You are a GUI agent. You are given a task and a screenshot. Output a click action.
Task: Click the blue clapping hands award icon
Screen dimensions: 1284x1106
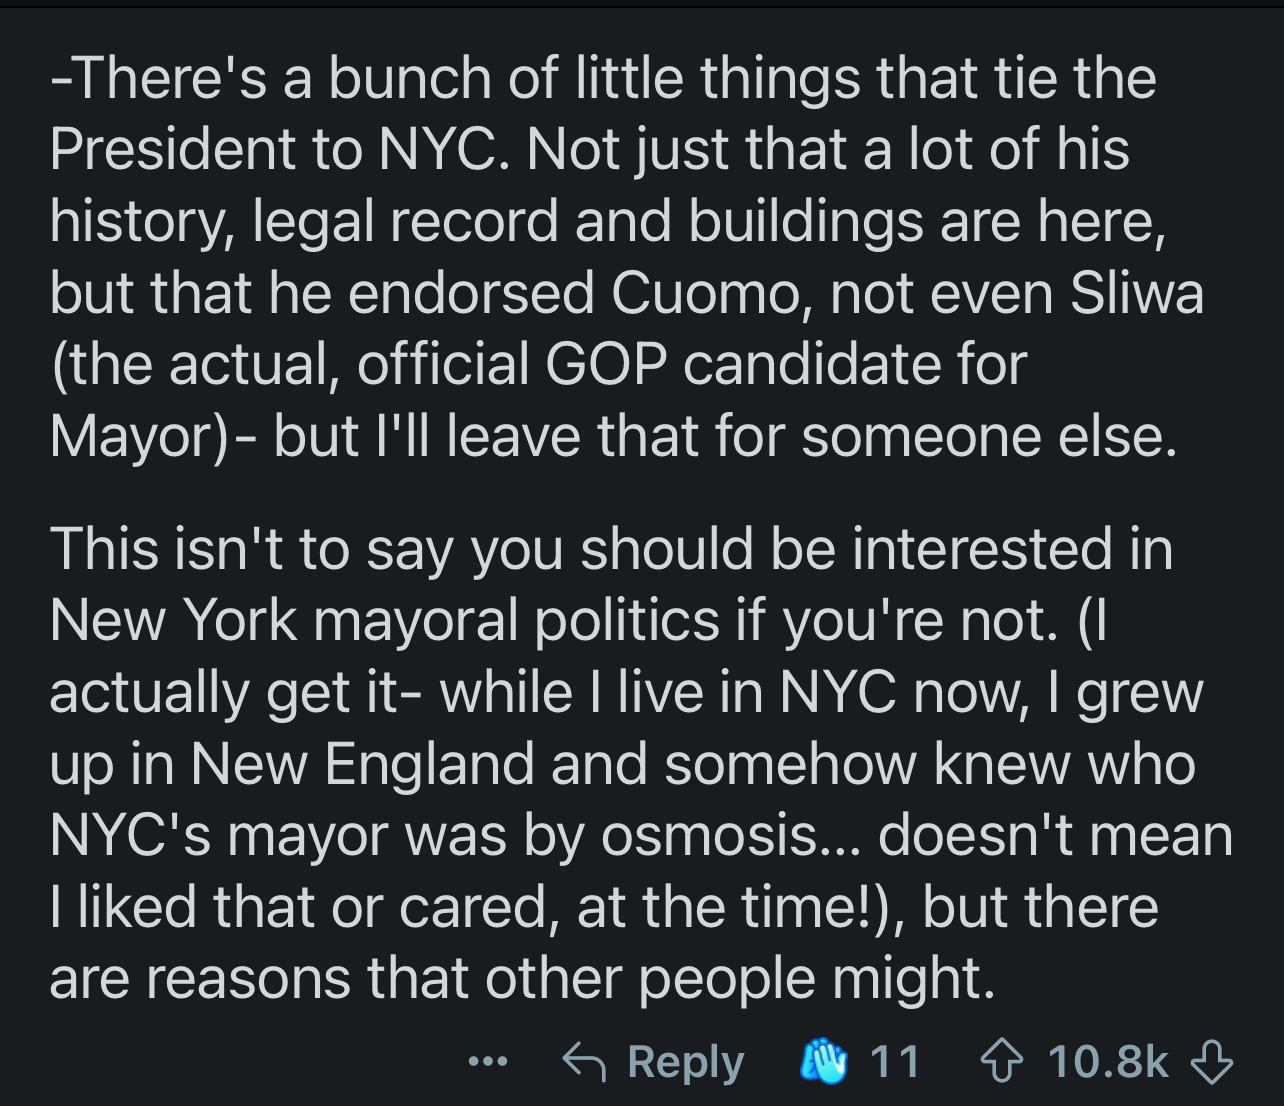click(x=827, y=1060)
